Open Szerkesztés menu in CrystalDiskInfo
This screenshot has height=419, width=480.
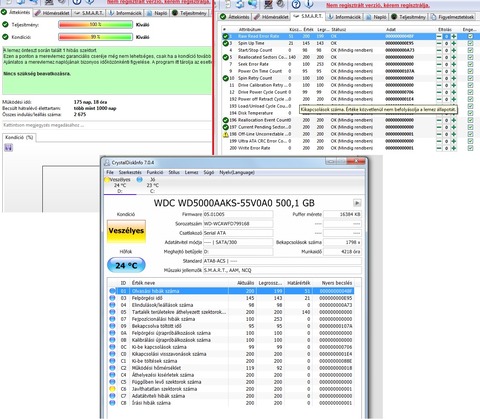(130, 172)
